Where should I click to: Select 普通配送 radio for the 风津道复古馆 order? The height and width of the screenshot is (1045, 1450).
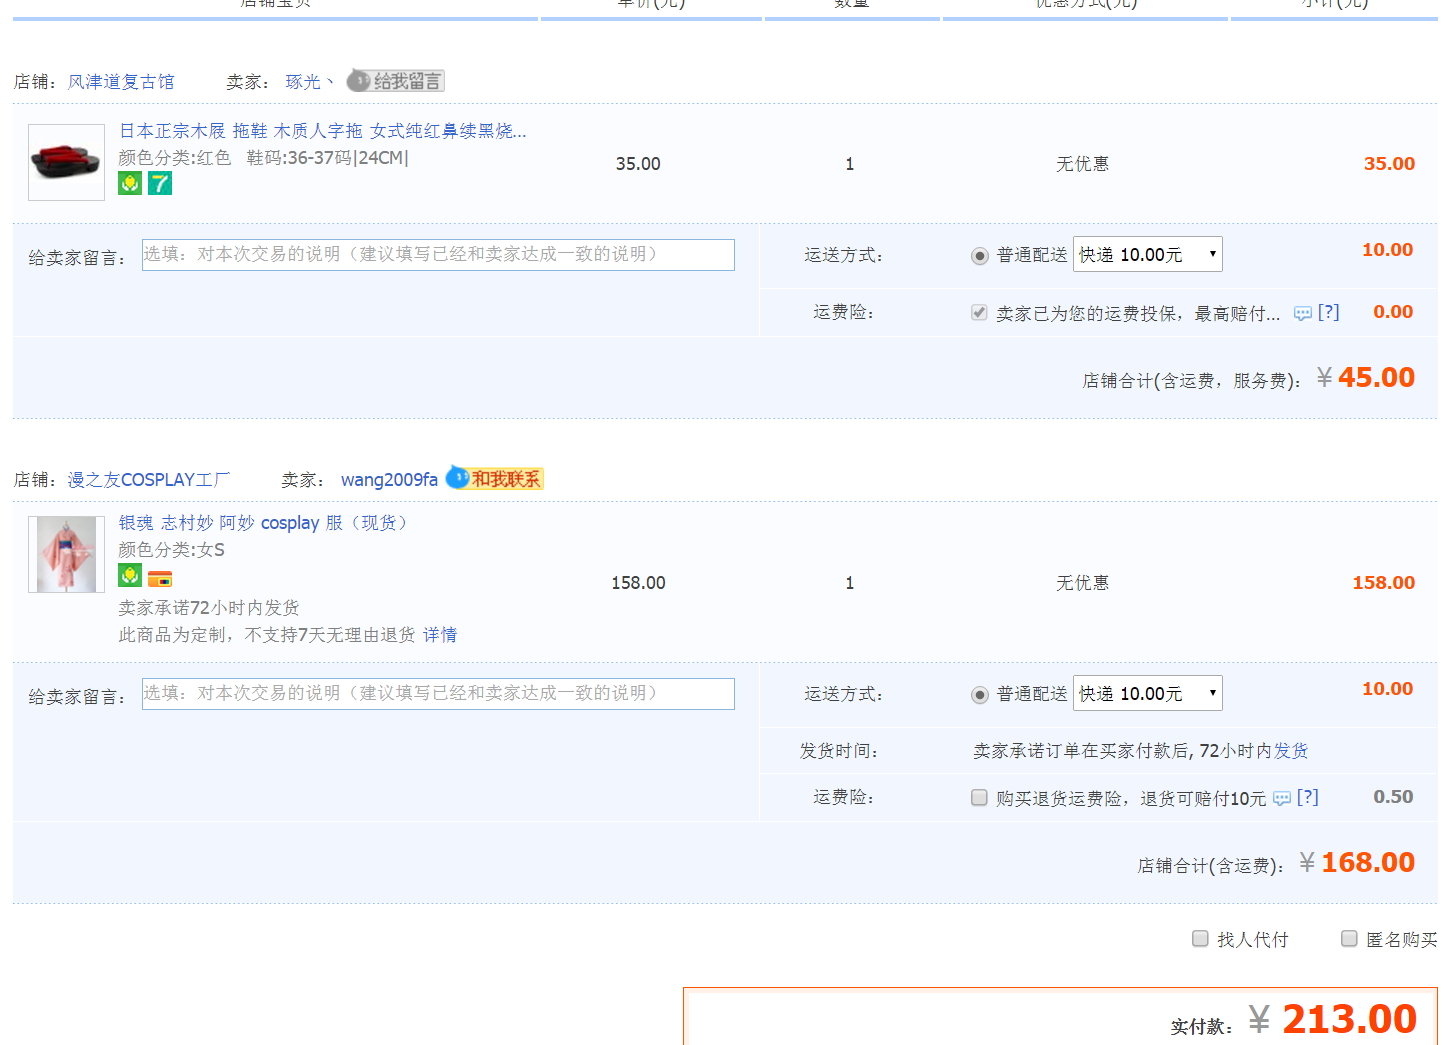[980, 256]
